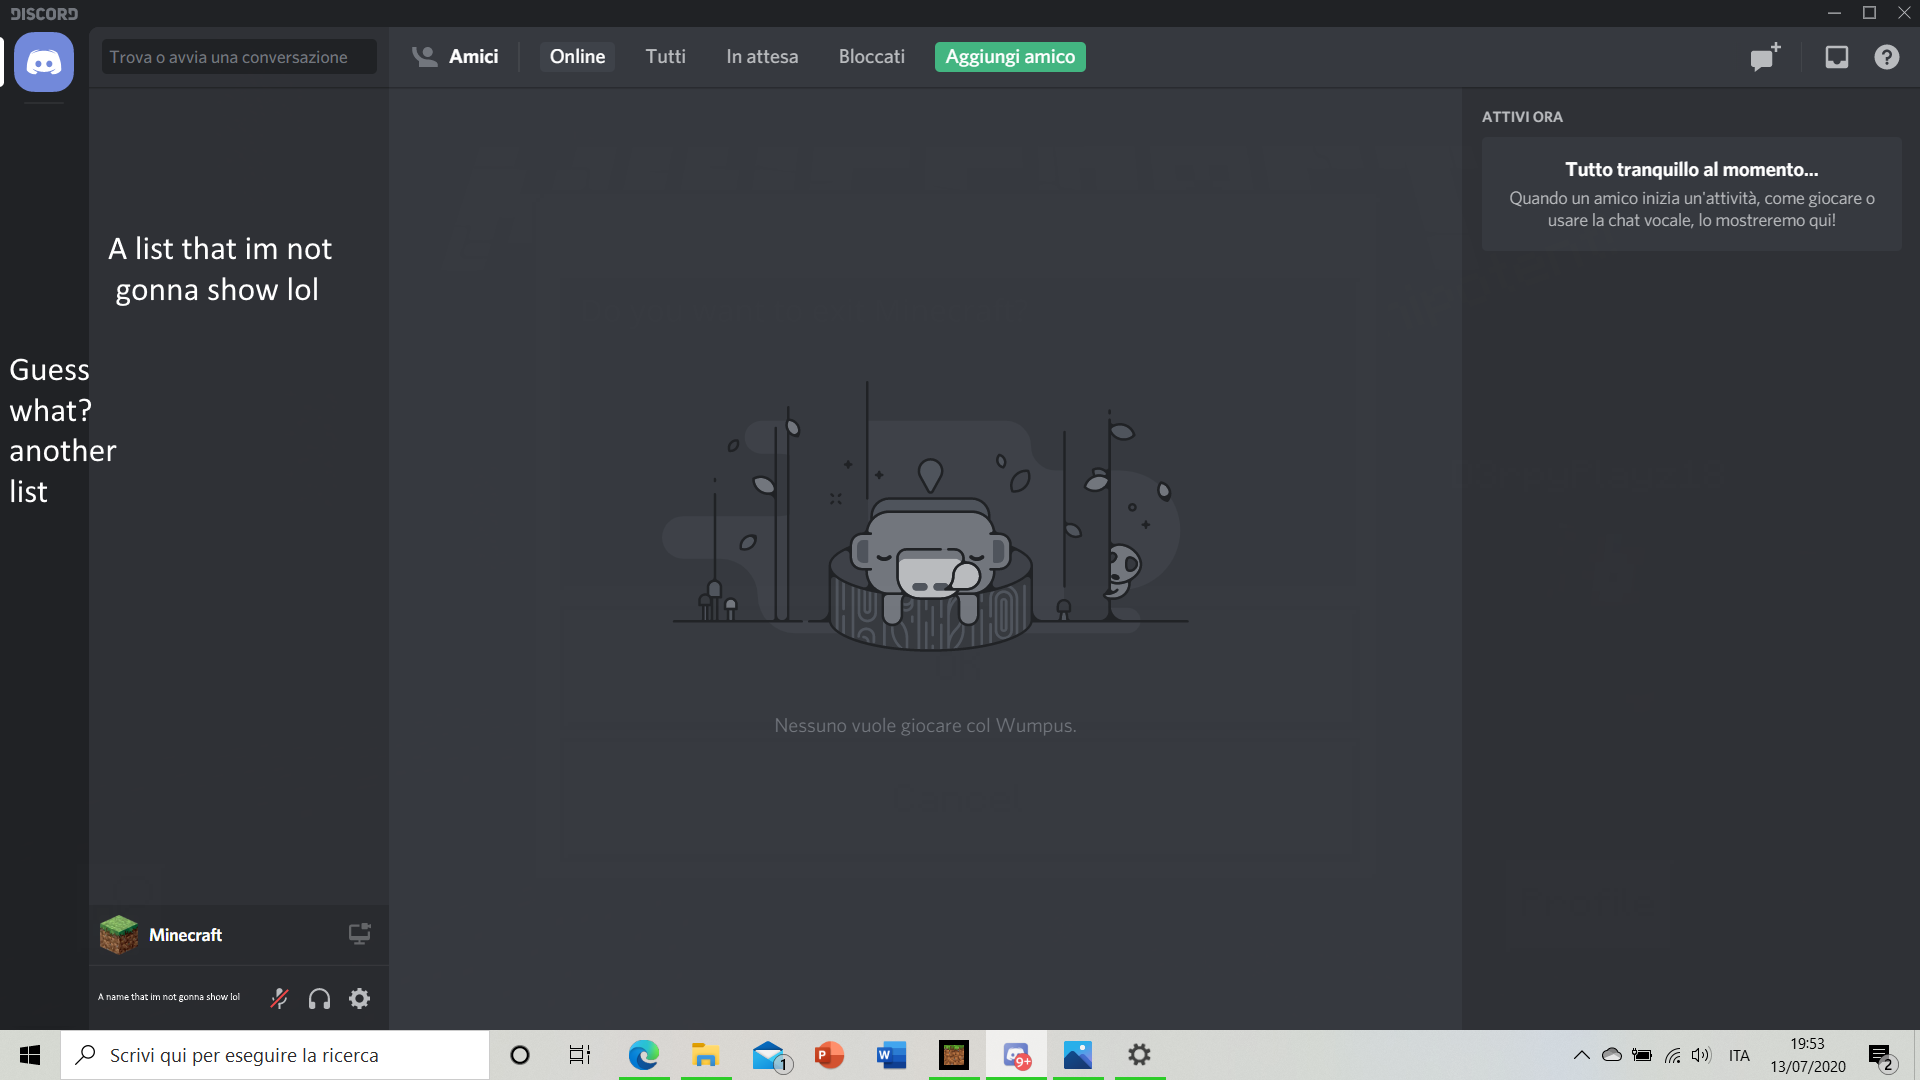Open the Wi-Fi network tray icon
The width and height of the screenshot is (1920, 1080).
pyautogui.click(x=1672, y=1055)
